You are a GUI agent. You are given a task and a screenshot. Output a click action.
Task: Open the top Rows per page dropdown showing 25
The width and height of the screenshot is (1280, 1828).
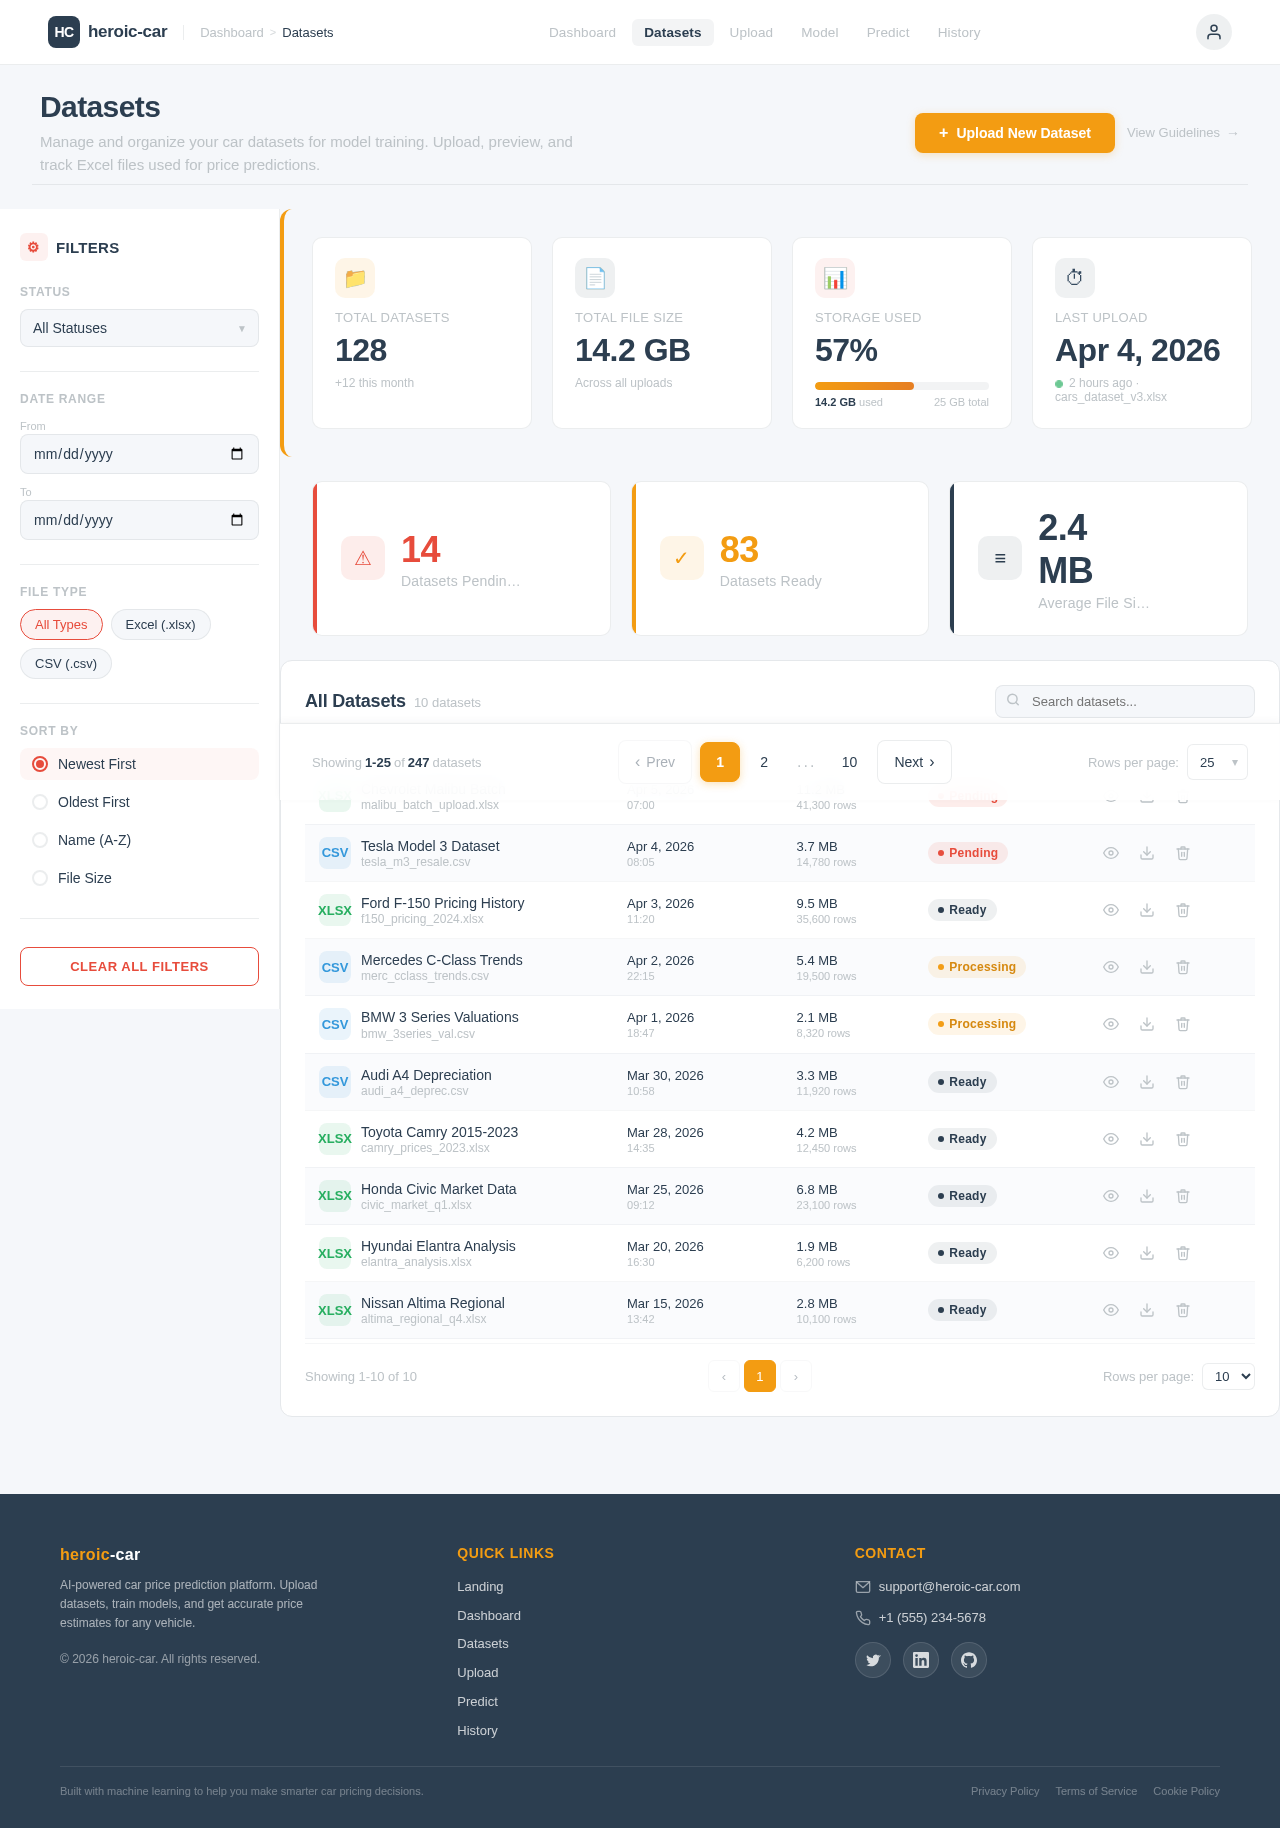pyautogui.click(x=1217, y=762)
